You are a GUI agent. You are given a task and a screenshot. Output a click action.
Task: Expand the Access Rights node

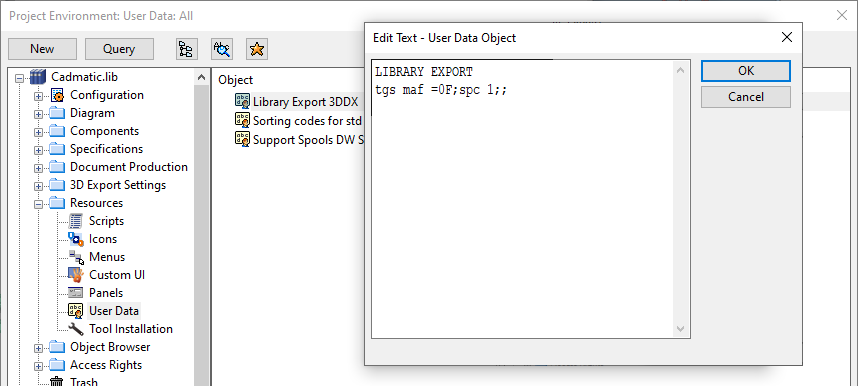point(38,366)
